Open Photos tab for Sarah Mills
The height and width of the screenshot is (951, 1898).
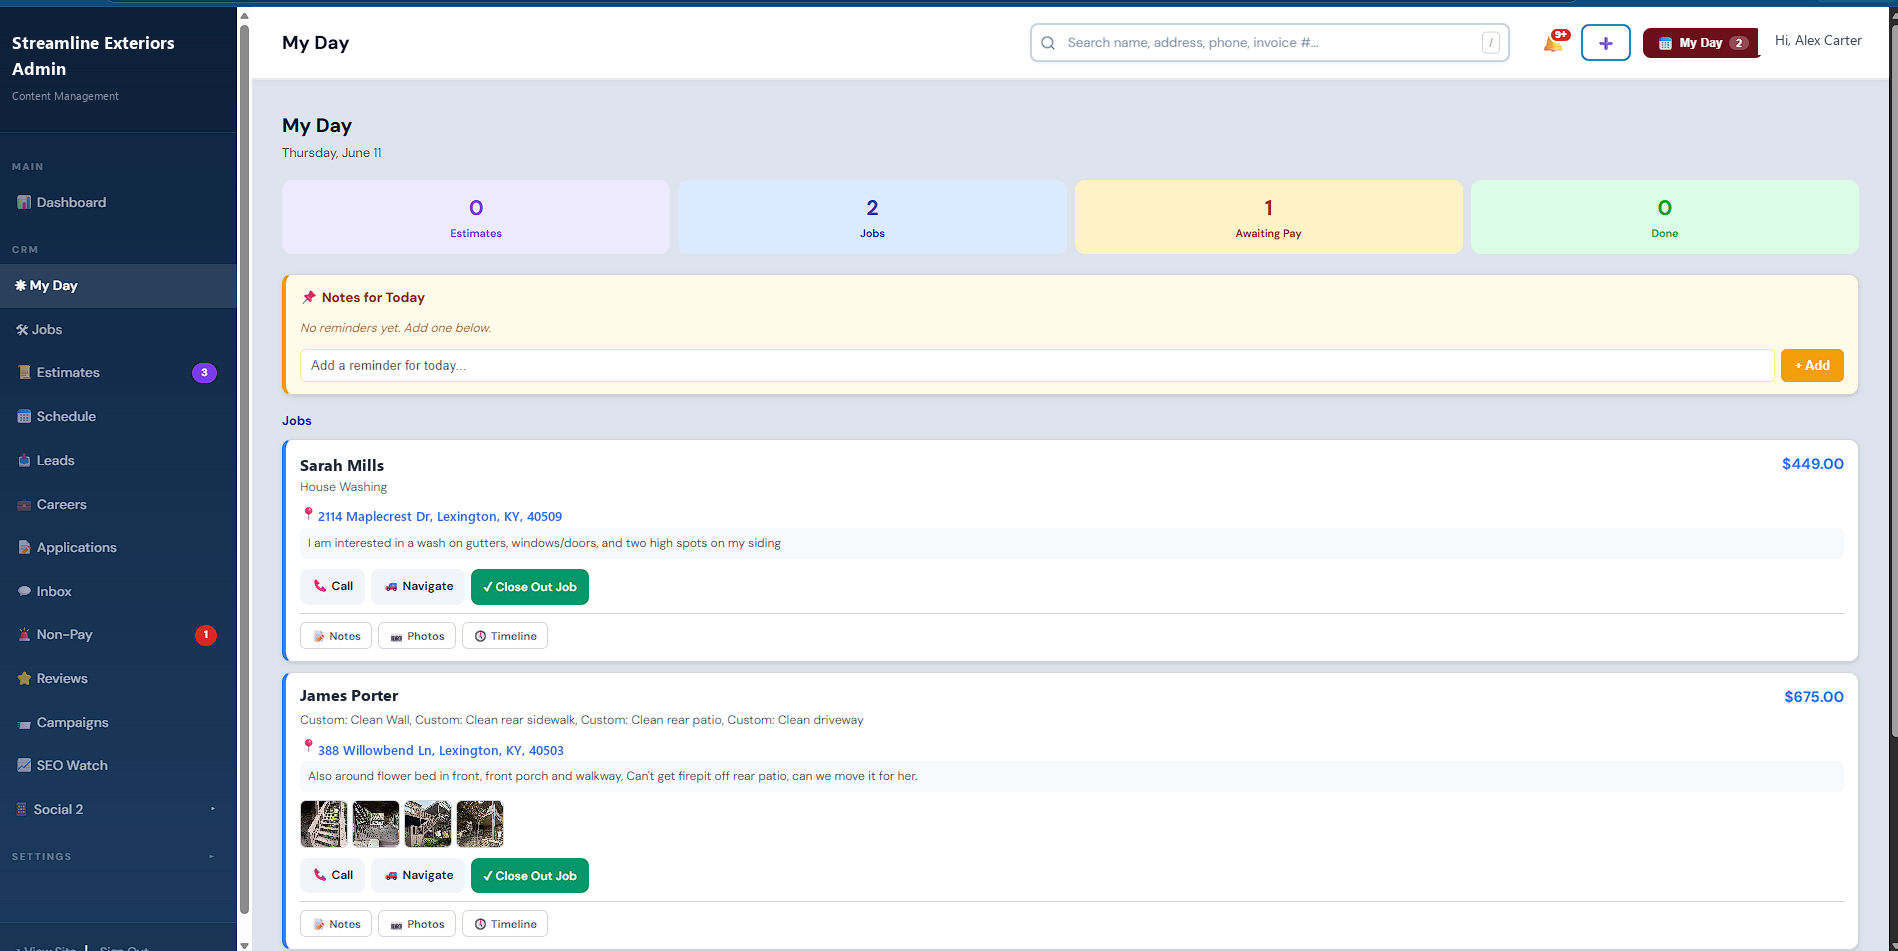tap(417, 636)
